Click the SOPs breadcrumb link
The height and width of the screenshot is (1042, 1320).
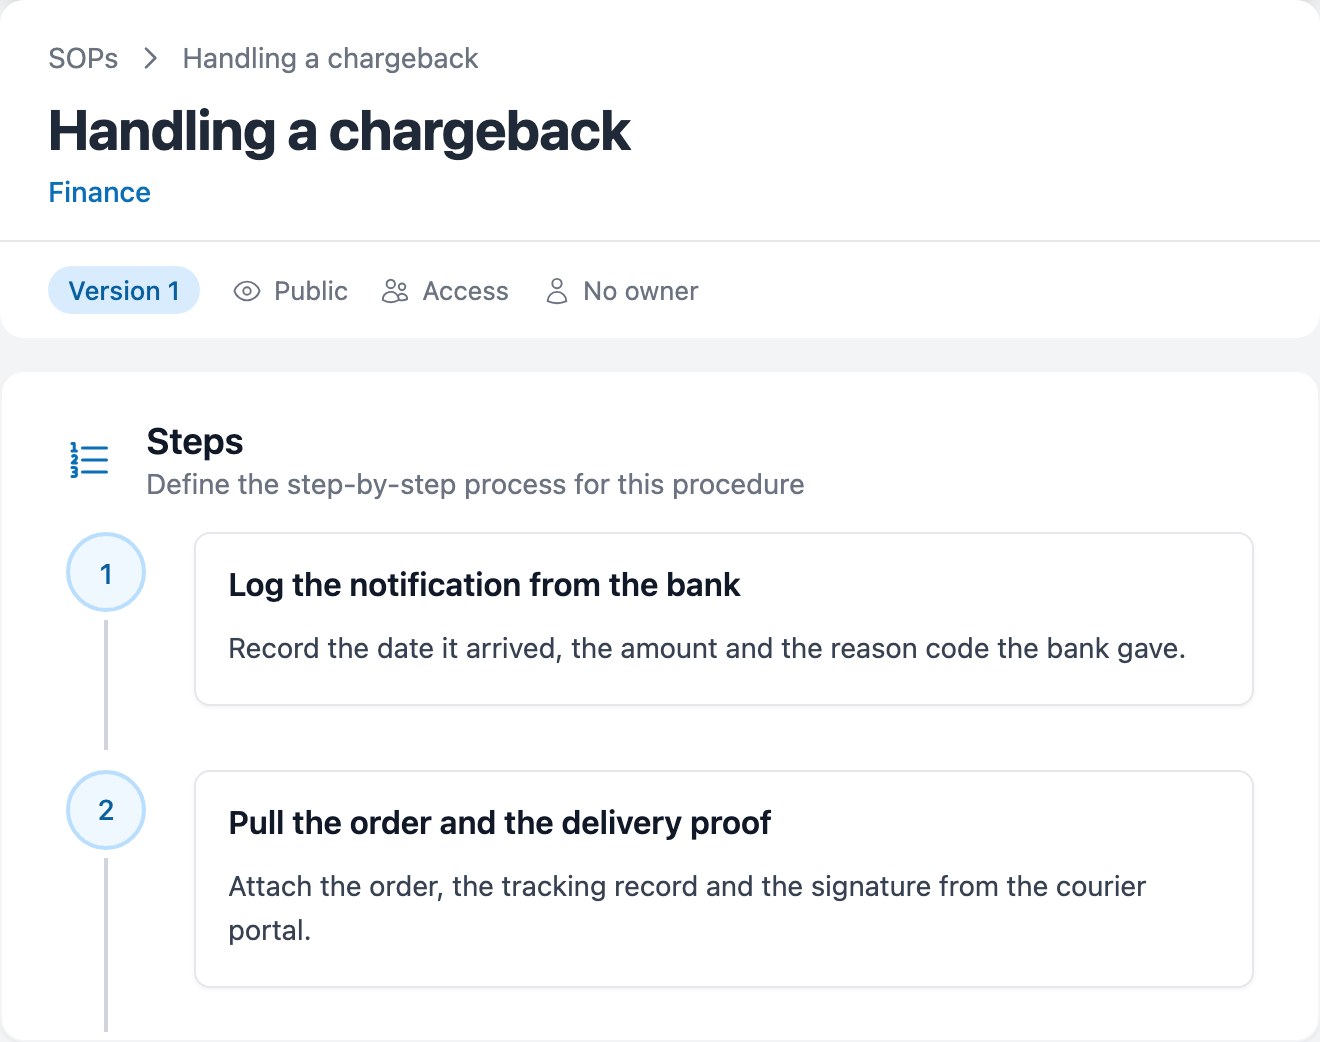click(83, 59)
